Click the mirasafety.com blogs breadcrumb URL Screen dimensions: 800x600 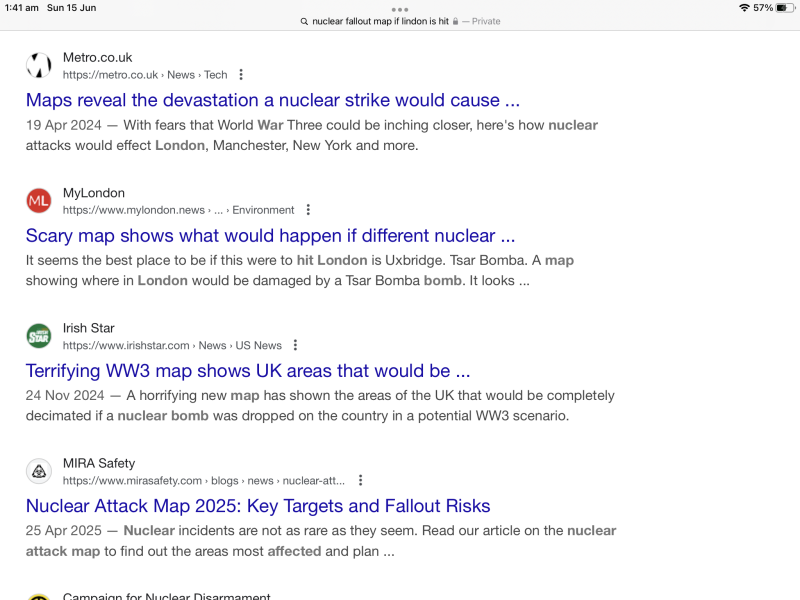coord(204,481)
